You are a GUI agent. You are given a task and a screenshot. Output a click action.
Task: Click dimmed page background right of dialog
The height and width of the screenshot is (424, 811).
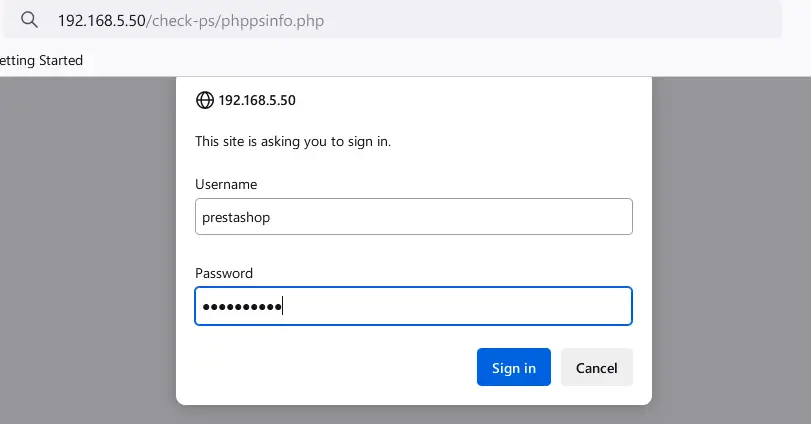pos(730,250)
